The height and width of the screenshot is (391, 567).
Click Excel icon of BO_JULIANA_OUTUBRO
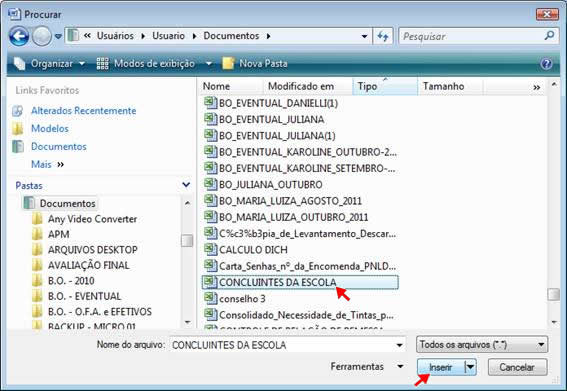click(x=210, y=184)
